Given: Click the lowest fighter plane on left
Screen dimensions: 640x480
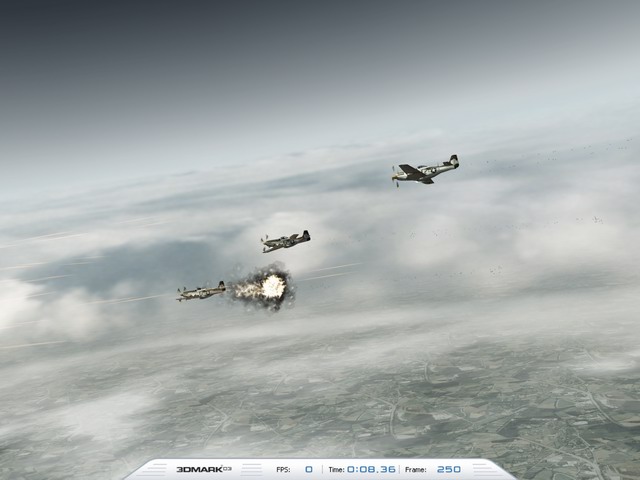Looking at the screenshot, I should click(201, 292).
